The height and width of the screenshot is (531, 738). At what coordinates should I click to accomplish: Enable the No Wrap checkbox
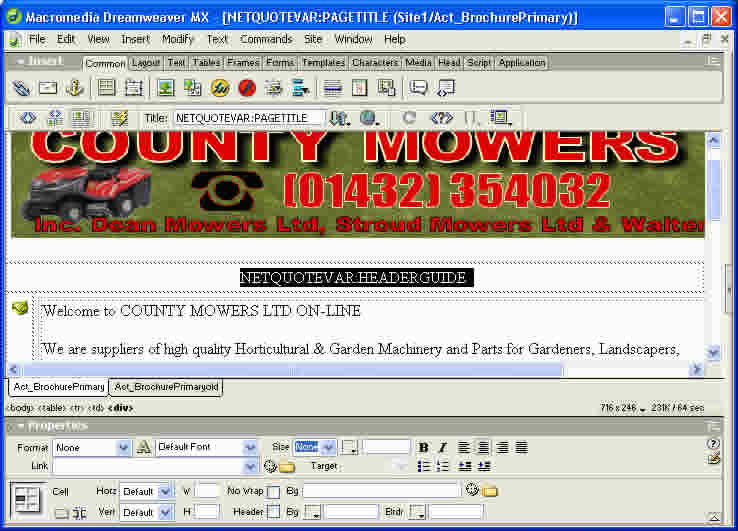click(x=273, y=492)
